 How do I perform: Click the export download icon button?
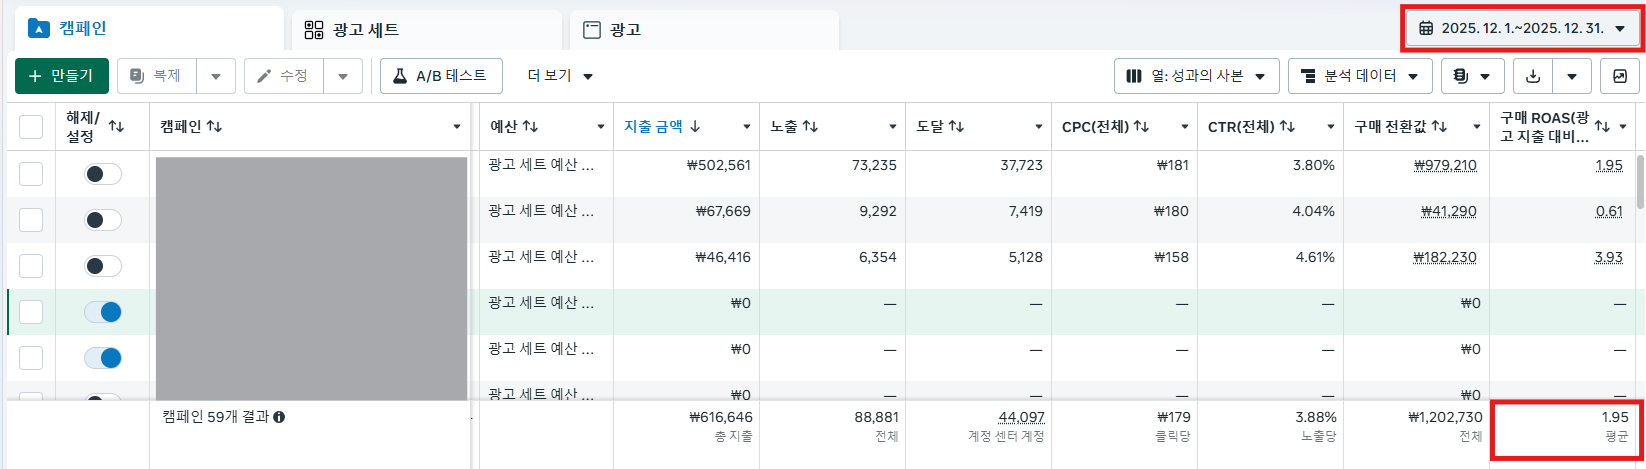pyautogui.click(x=1531, y=76)
